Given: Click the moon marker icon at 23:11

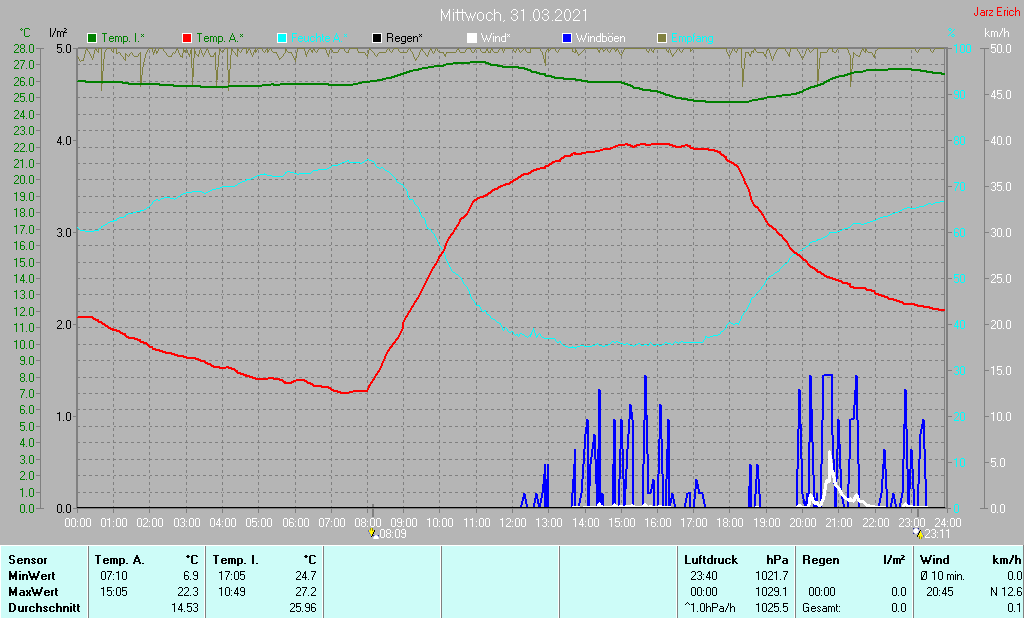Looking at the screenshot, I should pos(918,533).
